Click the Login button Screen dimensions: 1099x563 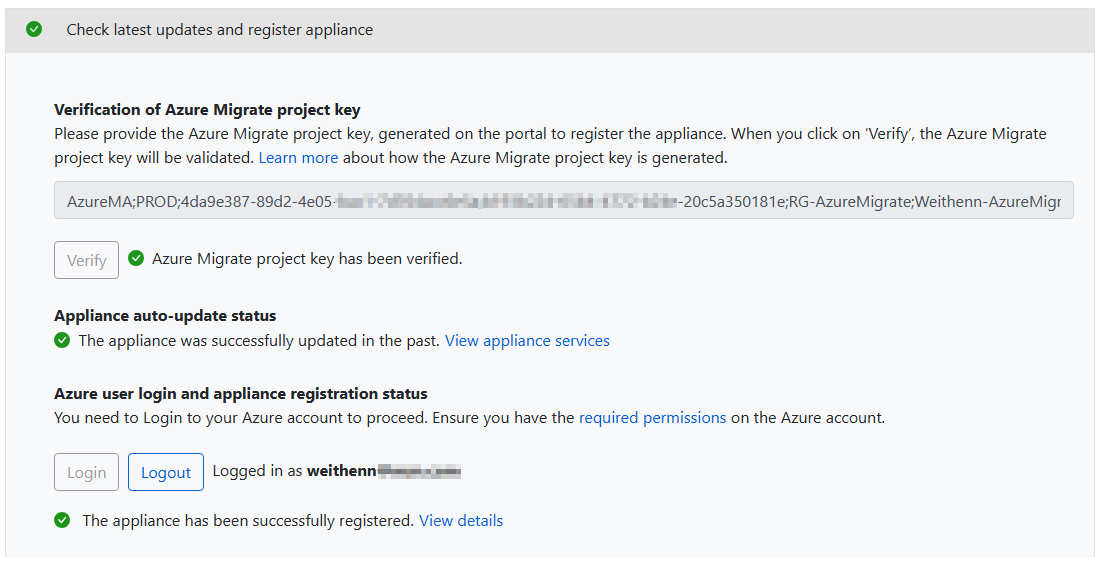pos(86,473)
